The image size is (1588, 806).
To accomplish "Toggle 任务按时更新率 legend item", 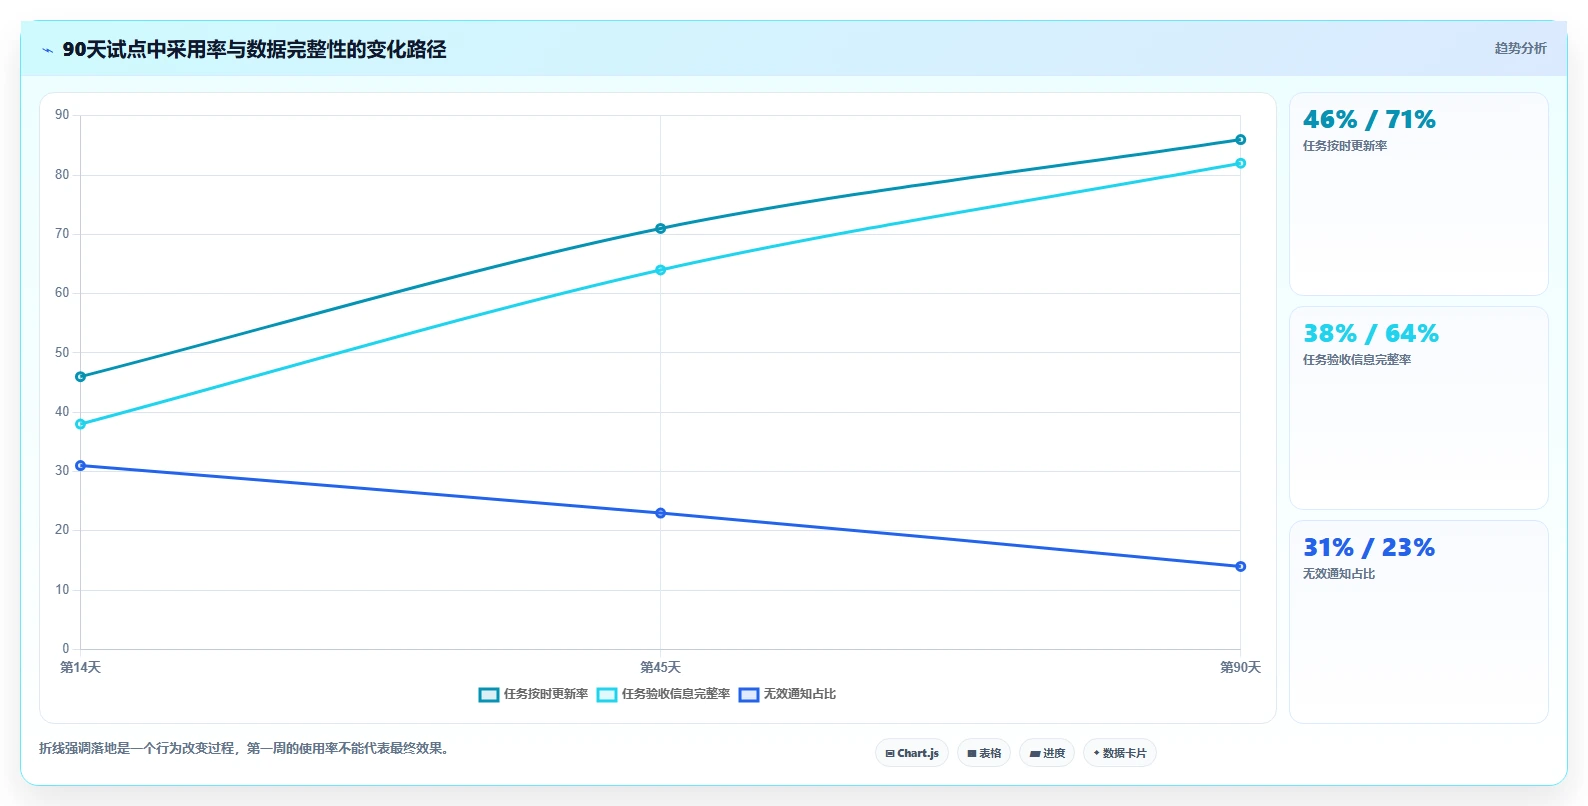I will 533,694.
